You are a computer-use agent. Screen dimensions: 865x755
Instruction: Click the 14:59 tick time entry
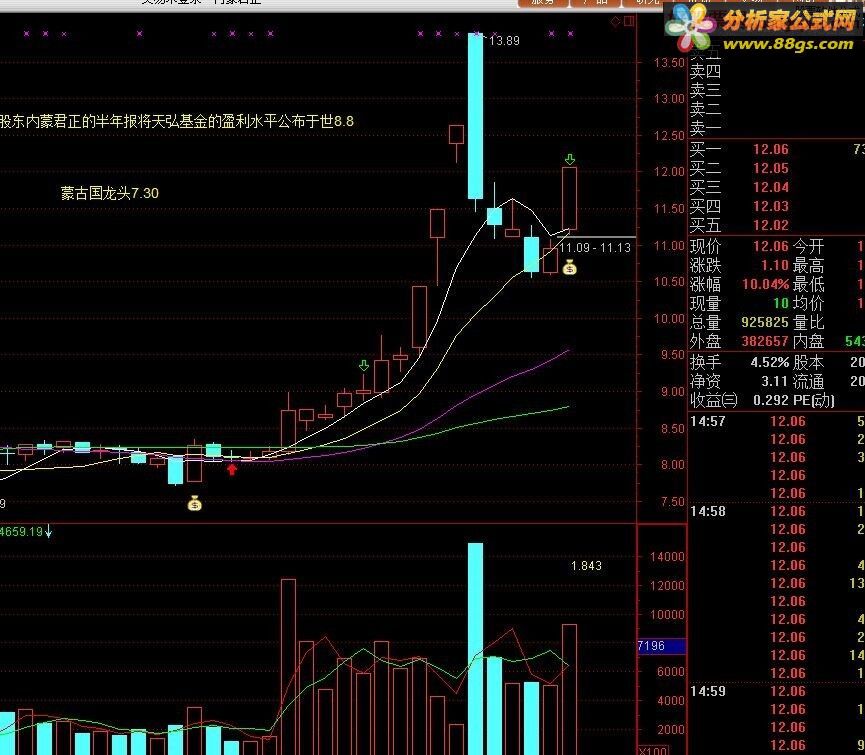(x=707, y=691)
